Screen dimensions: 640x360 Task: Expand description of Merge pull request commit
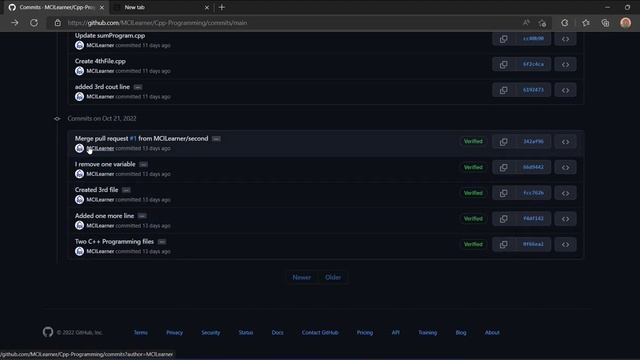coord(216,139)
